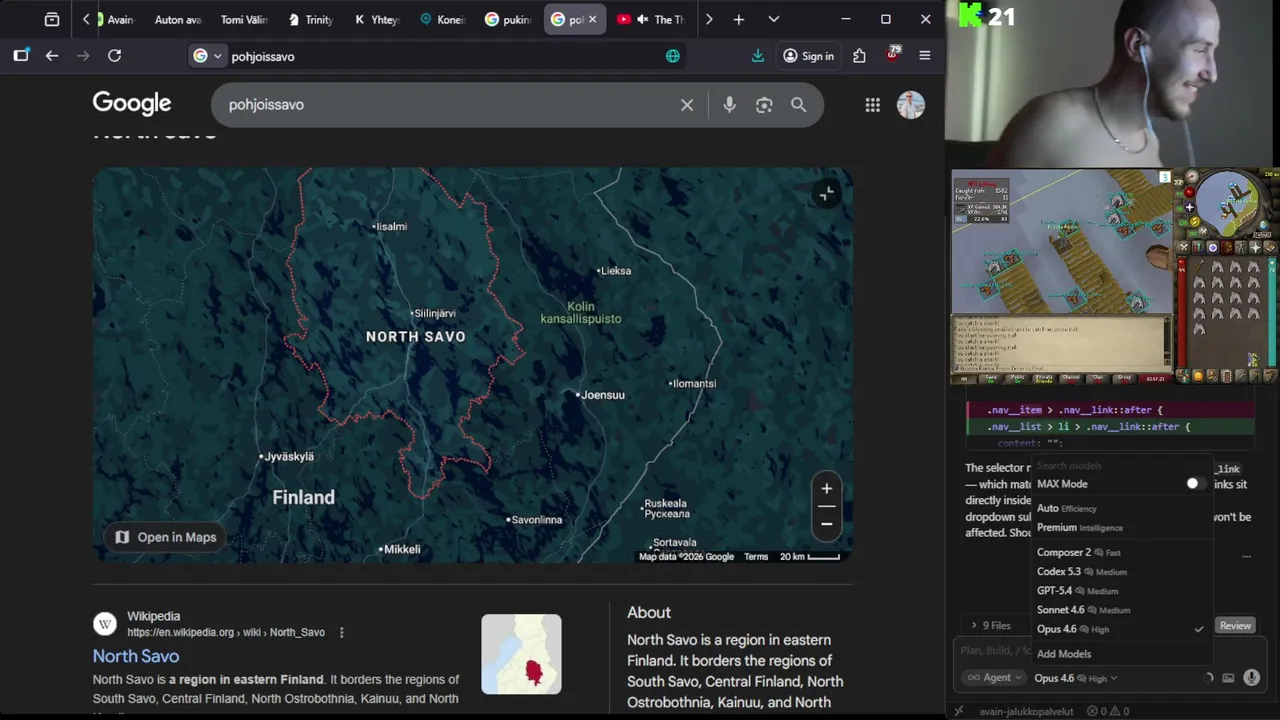Screen dimensions: 1280x720
Task: Click the browser address bar
Action: pos(440,56)
